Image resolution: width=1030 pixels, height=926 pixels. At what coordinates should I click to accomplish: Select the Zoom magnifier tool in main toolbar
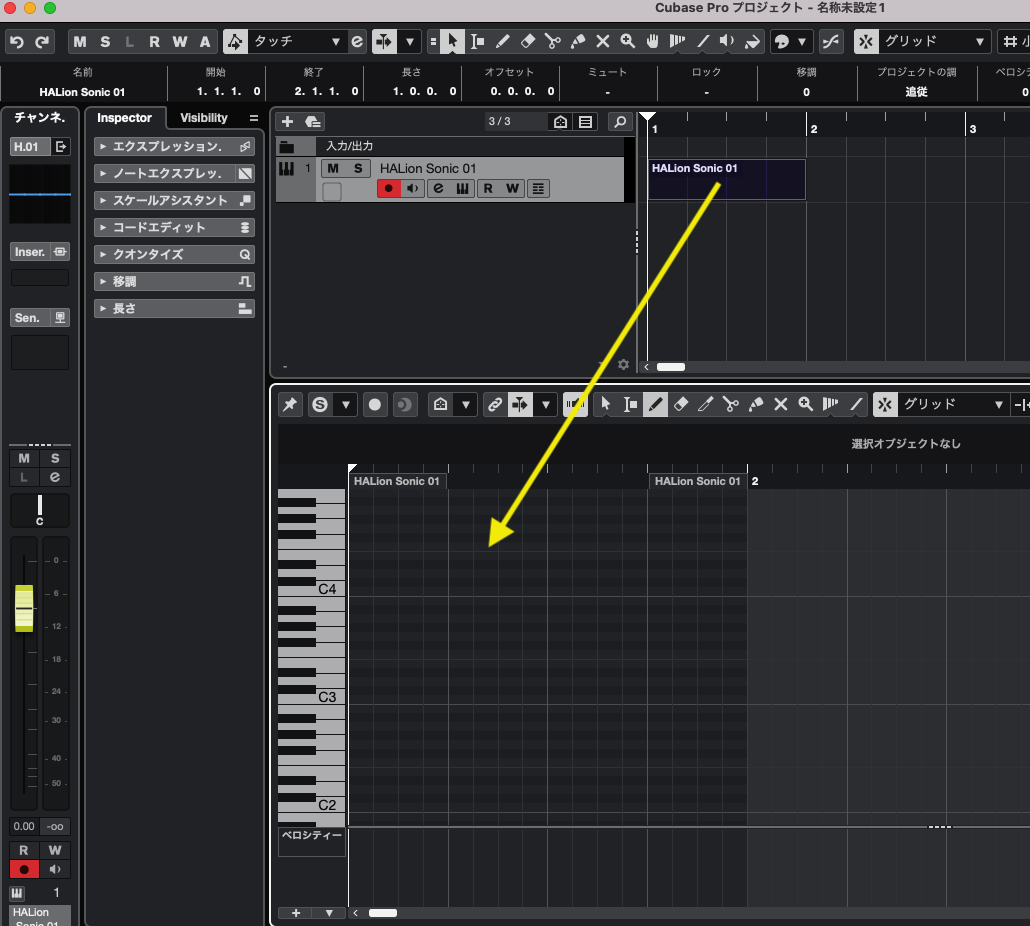(627, 42)
